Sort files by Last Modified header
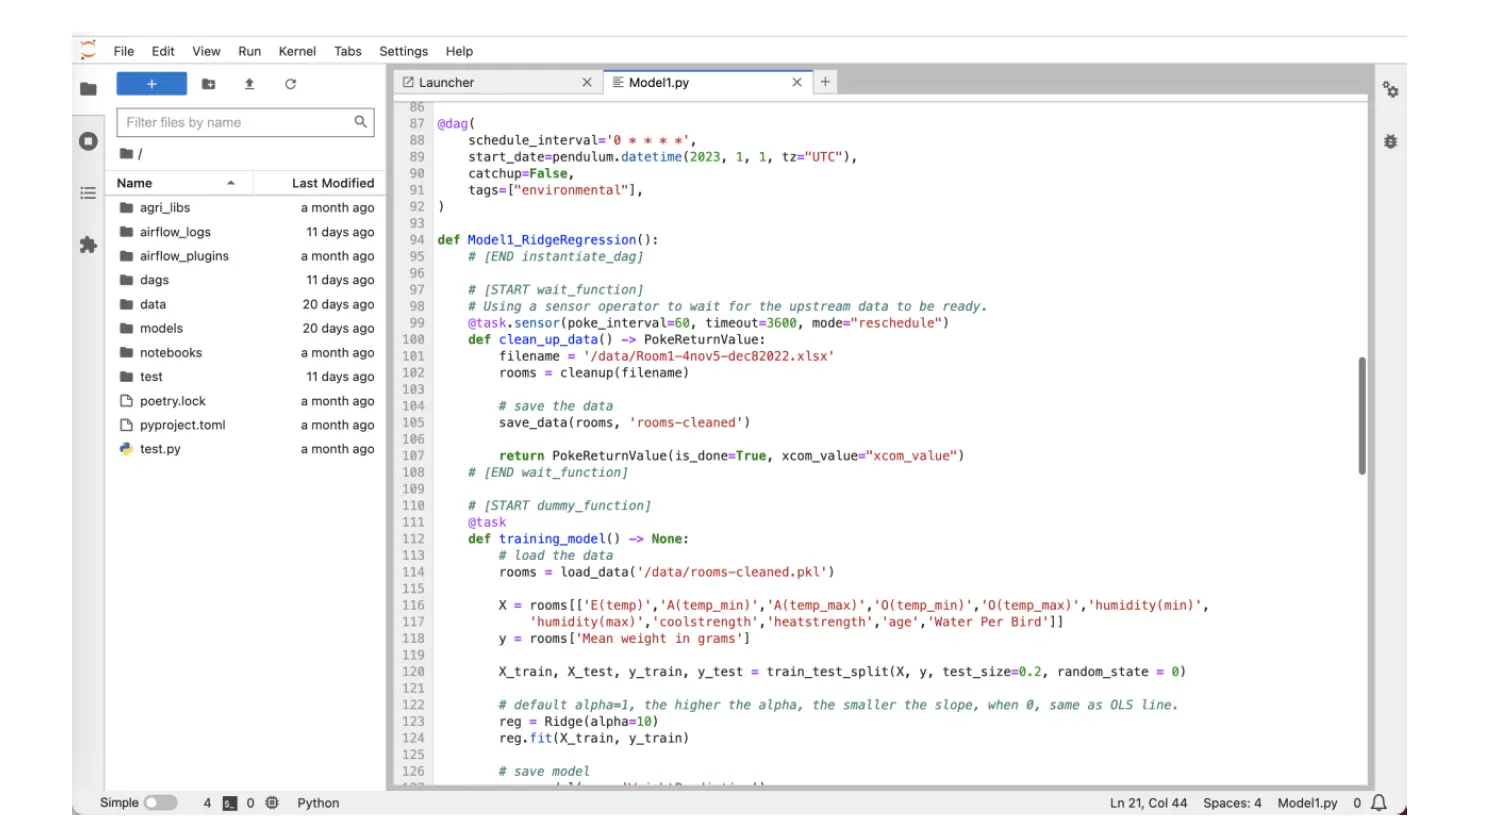This screenshot has width=1500, height=840. [318, 183]
